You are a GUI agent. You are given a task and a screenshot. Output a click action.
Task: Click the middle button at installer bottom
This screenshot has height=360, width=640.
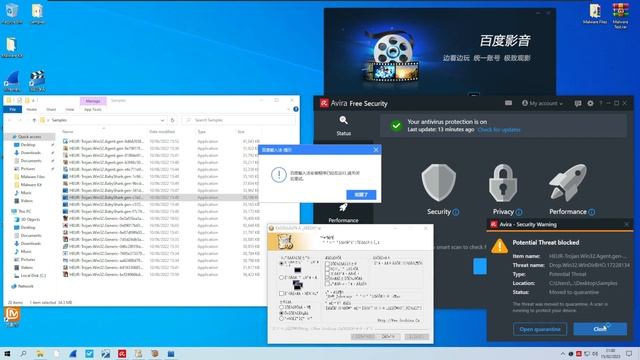tap(388, 336)
